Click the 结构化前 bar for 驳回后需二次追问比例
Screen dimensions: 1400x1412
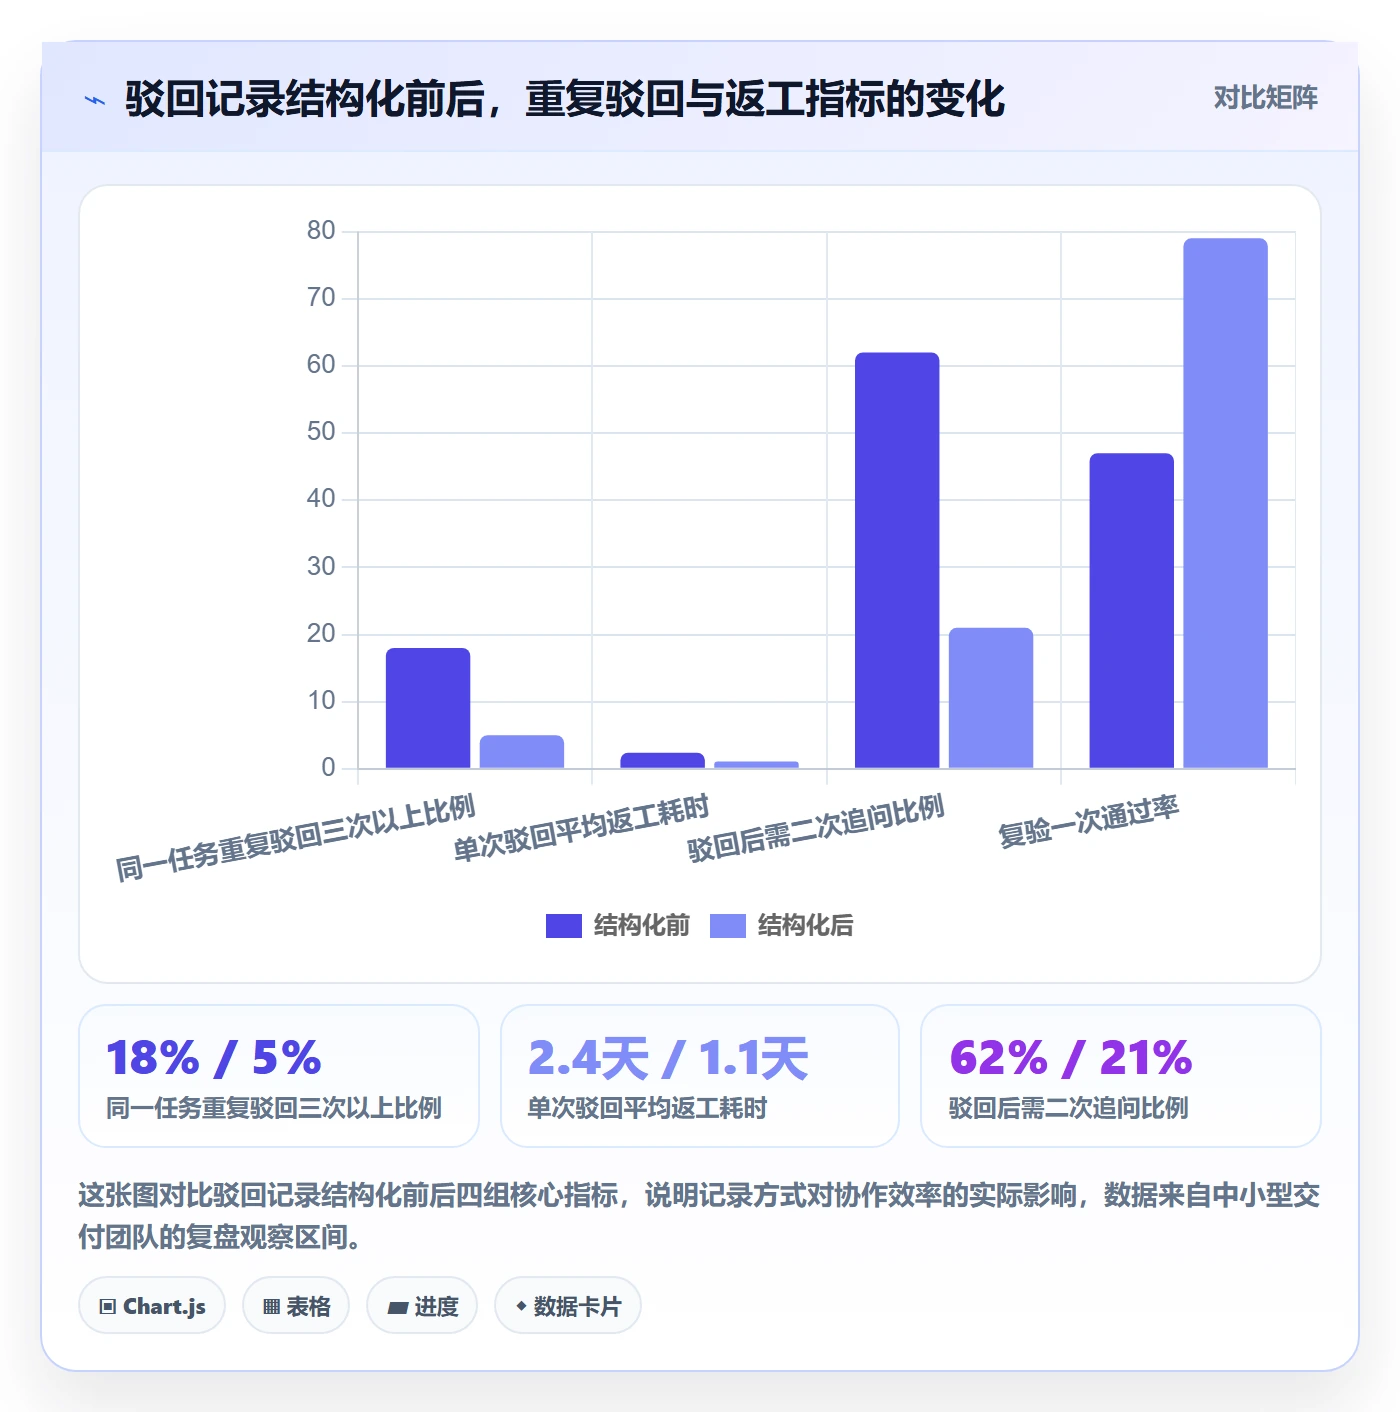(x=897, y=560)
